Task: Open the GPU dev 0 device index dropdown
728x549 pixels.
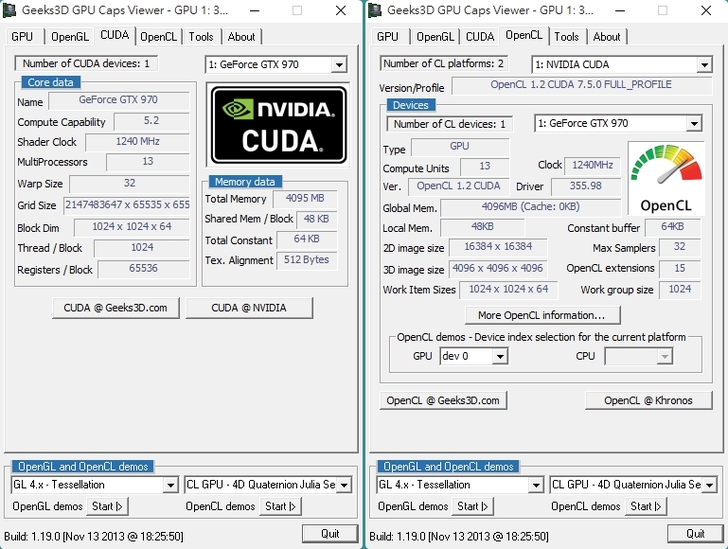Action: tap(500, 357)
